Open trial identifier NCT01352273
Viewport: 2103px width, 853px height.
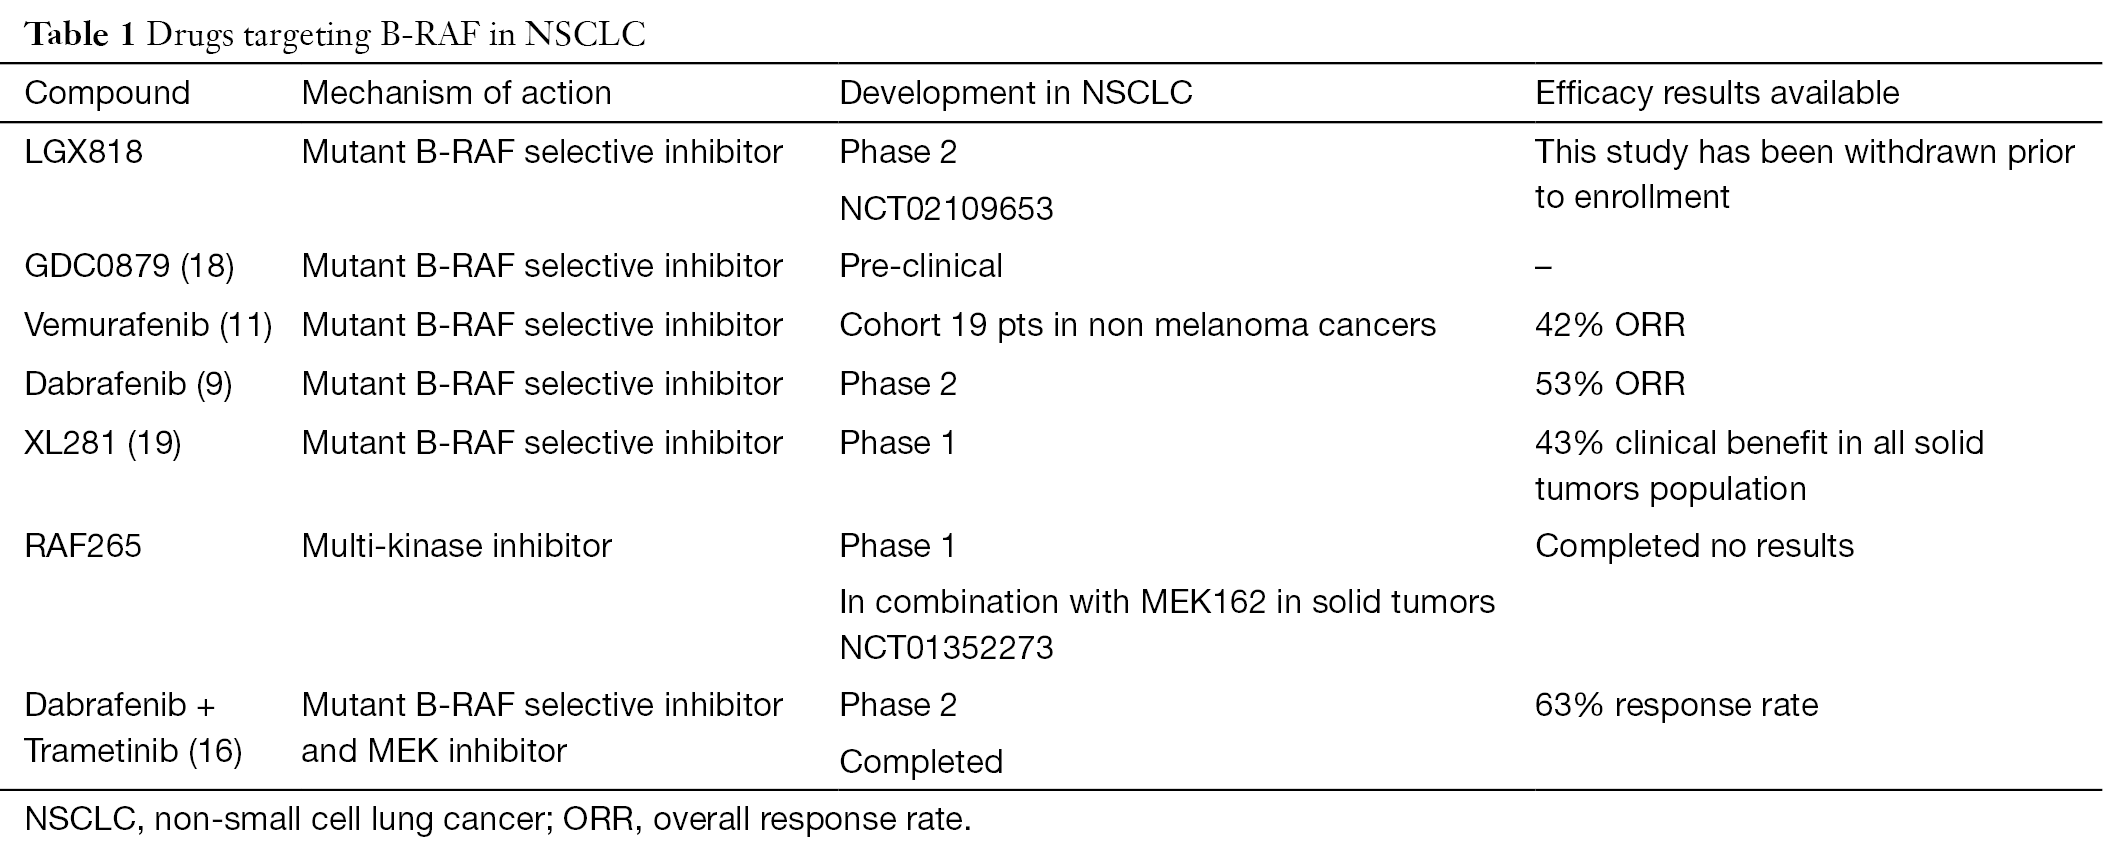coord(946,648)
